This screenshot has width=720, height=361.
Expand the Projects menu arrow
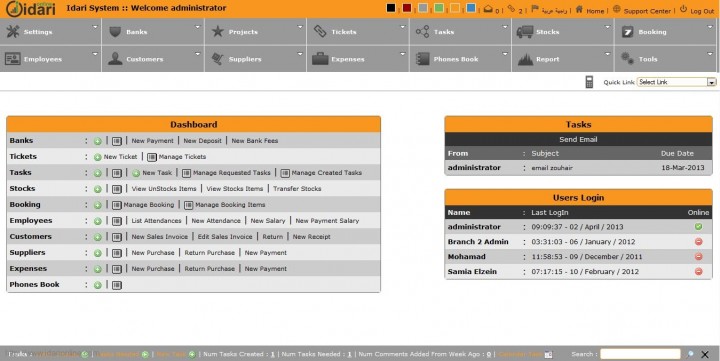pyautogui.click(x=300, y=27)
